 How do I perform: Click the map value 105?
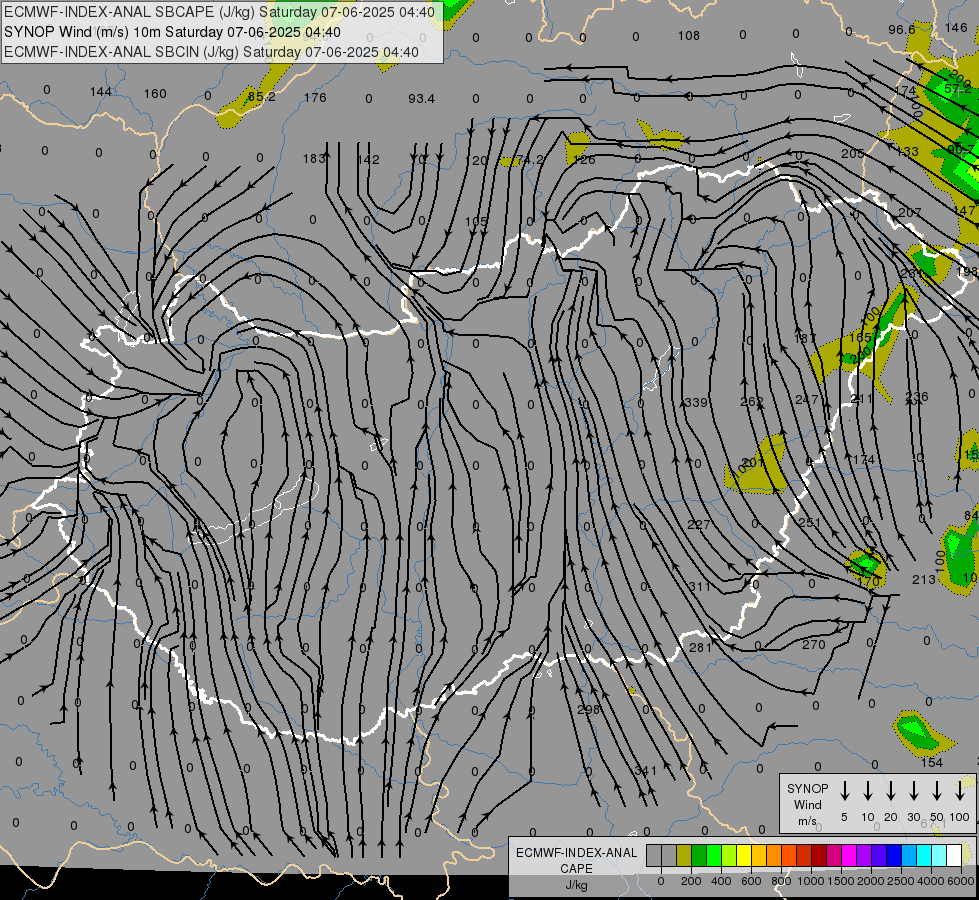pos(476,222)
